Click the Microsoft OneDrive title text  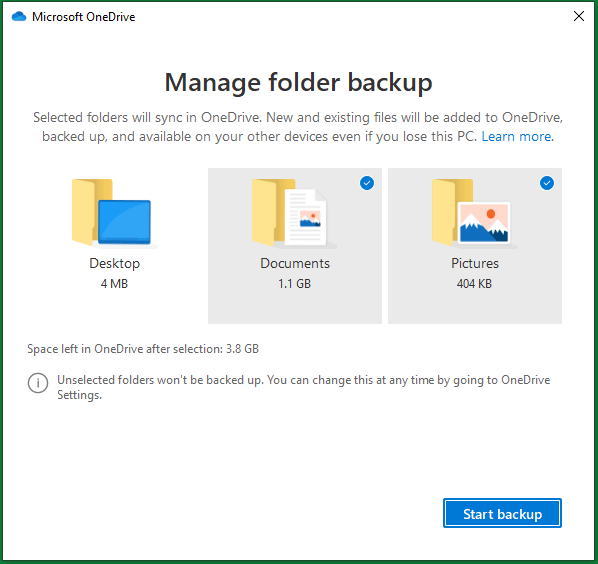click(x=84, y=17)
